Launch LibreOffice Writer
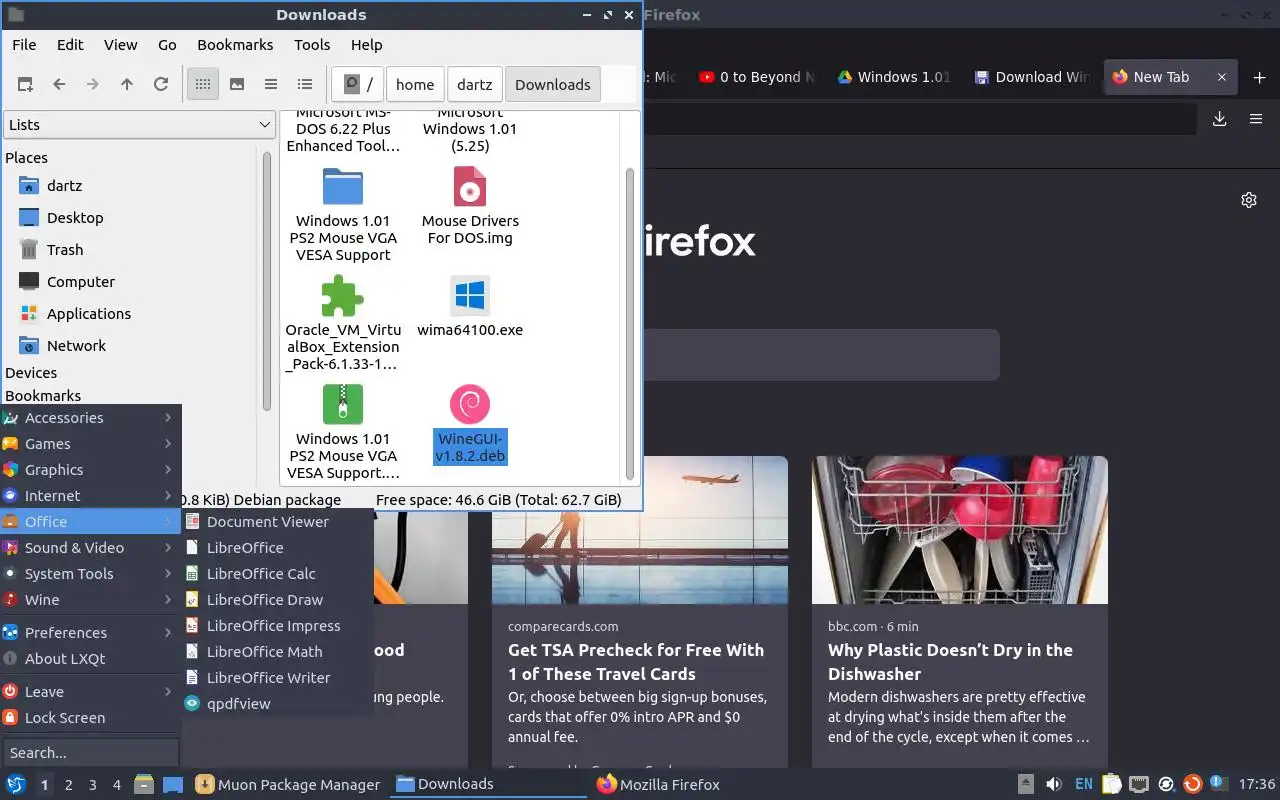1280x800 pixels. coord(277,678)
